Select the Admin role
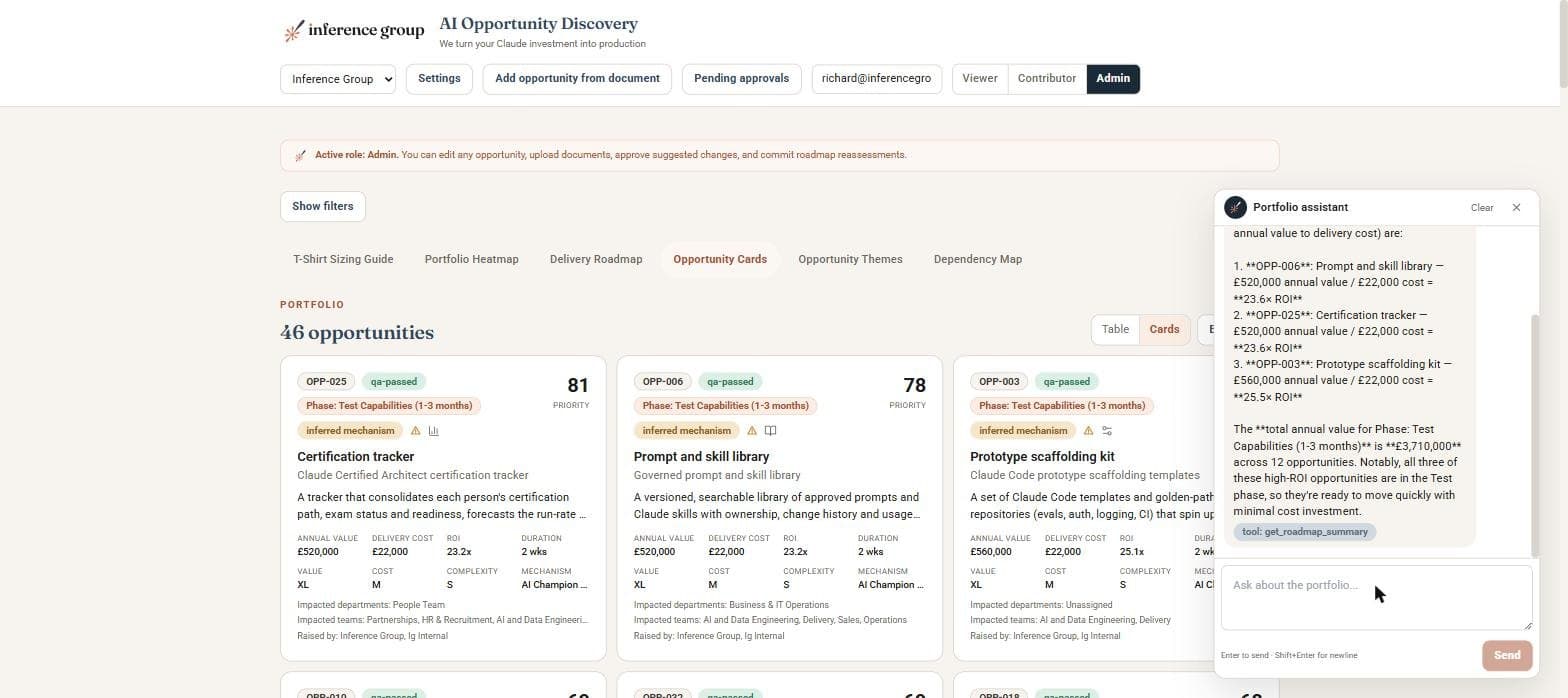The width and height of the screenshot is (1568, 698). (1113, 78)
